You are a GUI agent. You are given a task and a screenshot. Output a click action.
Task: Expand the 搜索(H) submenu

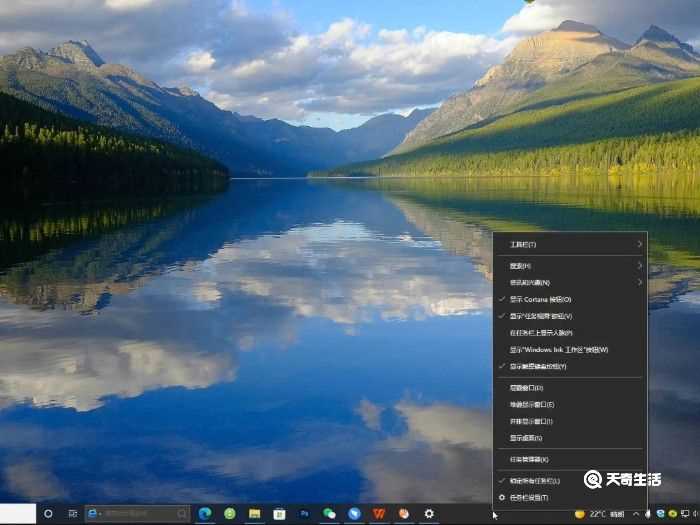[x=570, y=266]
